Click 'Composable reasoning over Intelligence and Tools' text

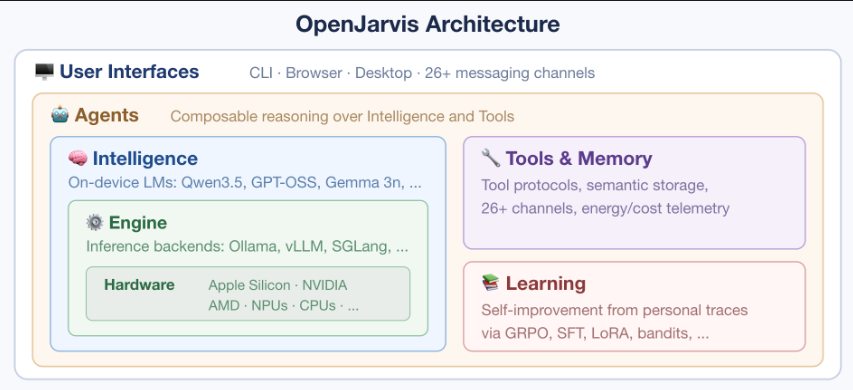click(x=342, y=116)
